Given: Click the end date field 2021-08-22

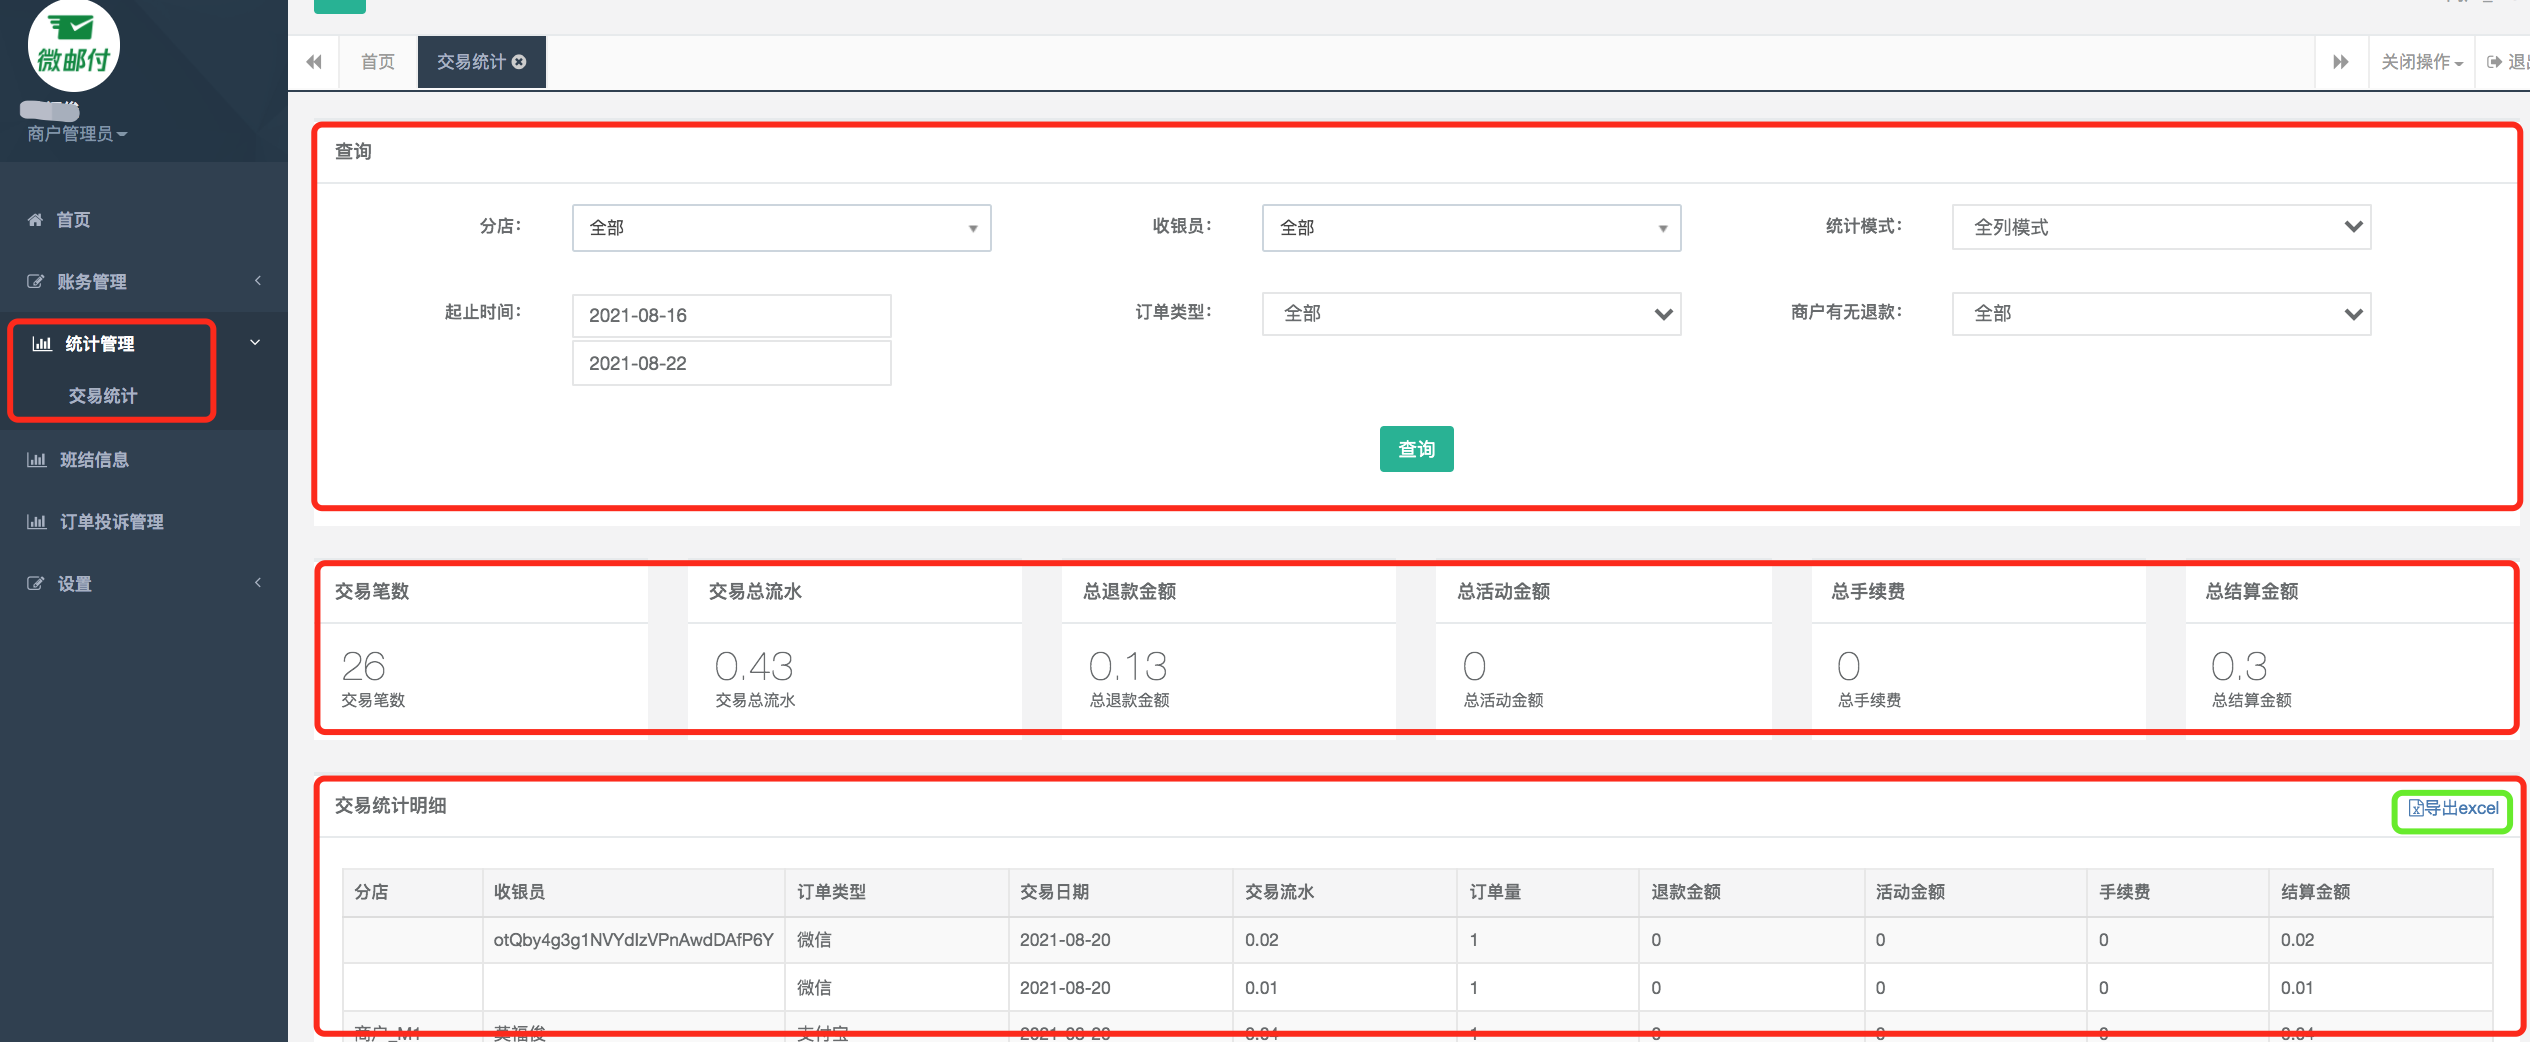Looking at the screenshot, I should [x=731, y=363].
